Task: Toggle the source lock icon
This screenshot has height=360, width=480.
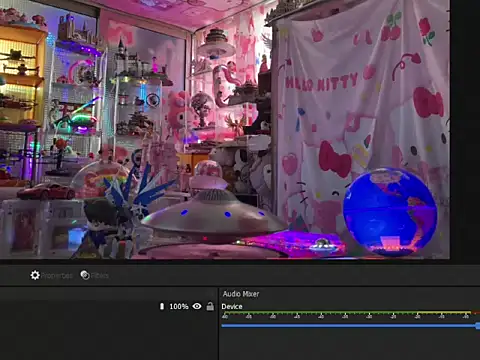Action: 210,306
